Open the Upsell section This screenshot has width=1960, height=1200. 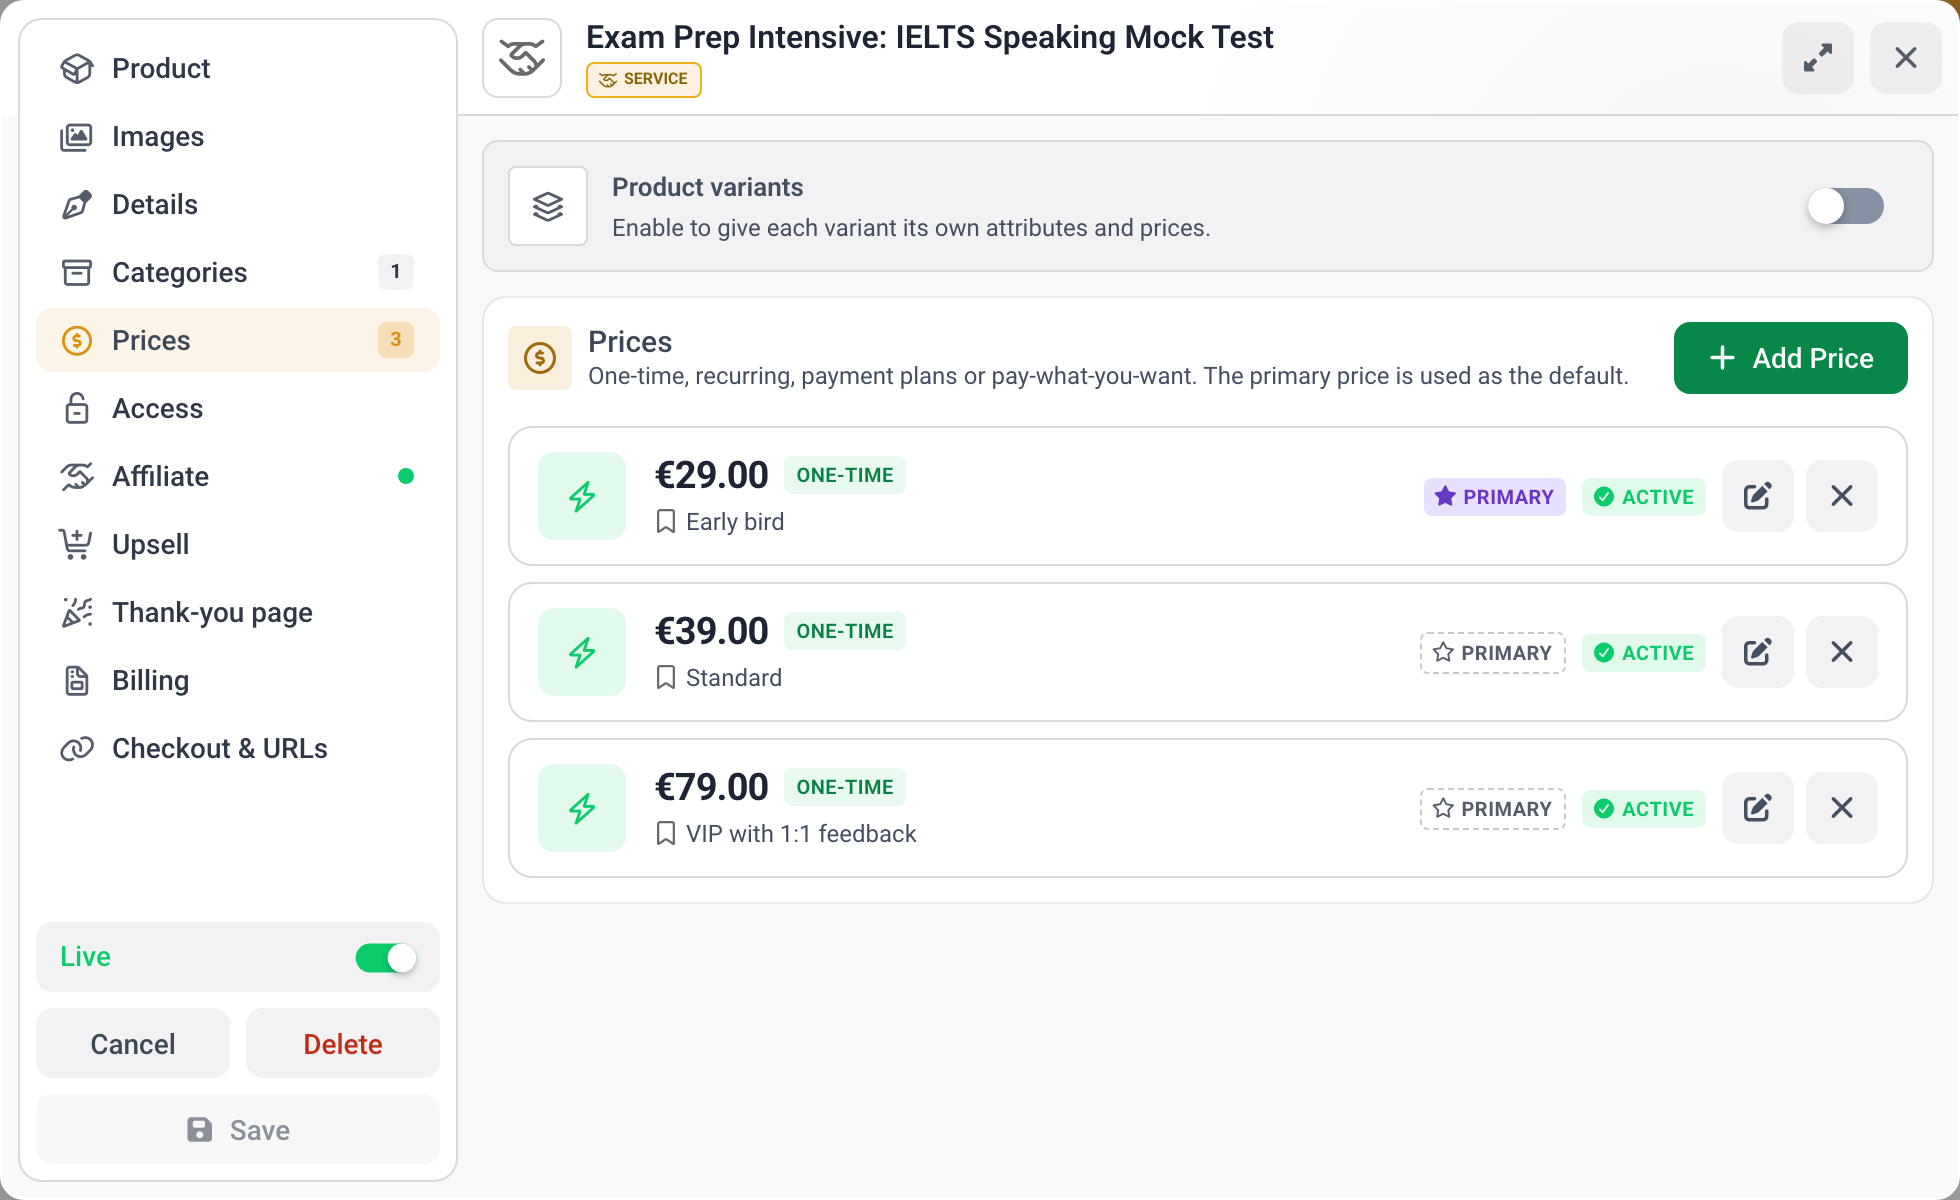238,544
